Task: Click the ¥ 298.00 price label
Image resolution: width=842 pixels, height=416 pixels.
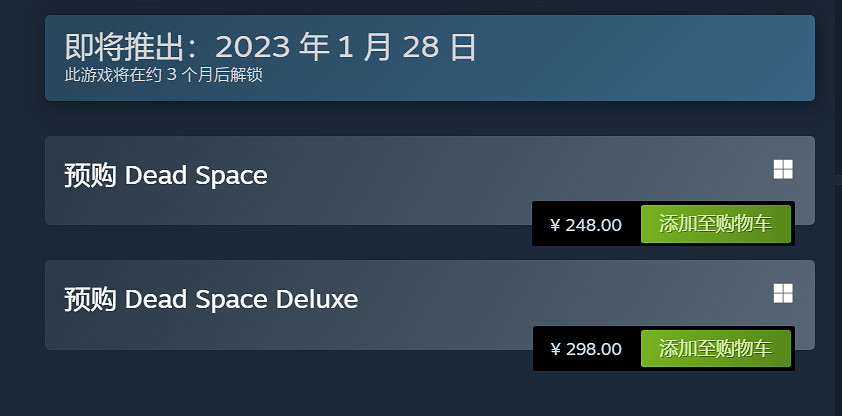Action: (586, 349)
